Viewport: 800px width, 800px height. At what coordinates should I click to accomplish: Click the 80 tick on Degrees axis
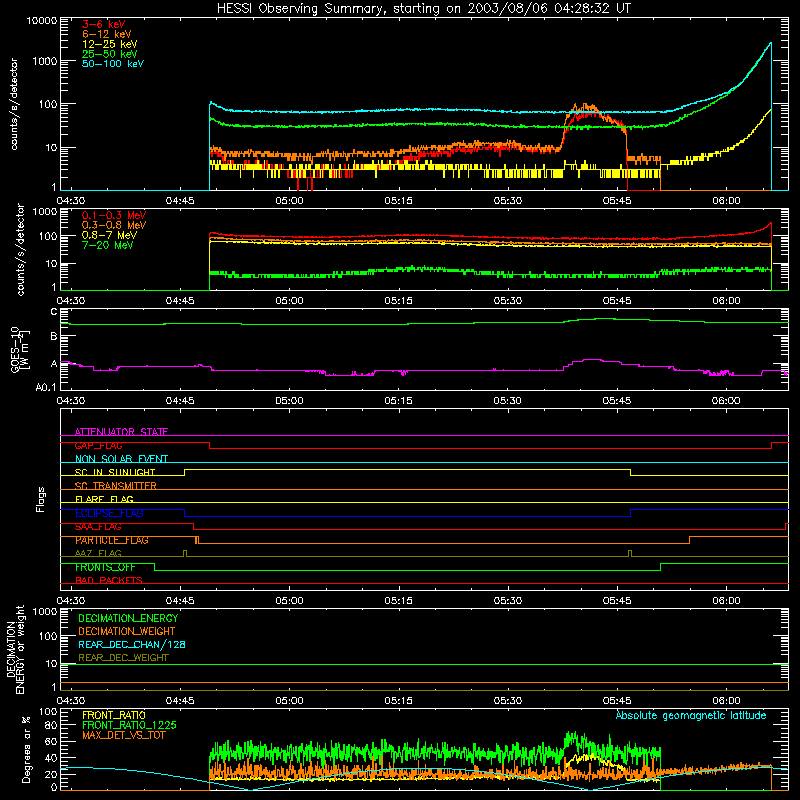coord(52,726)
